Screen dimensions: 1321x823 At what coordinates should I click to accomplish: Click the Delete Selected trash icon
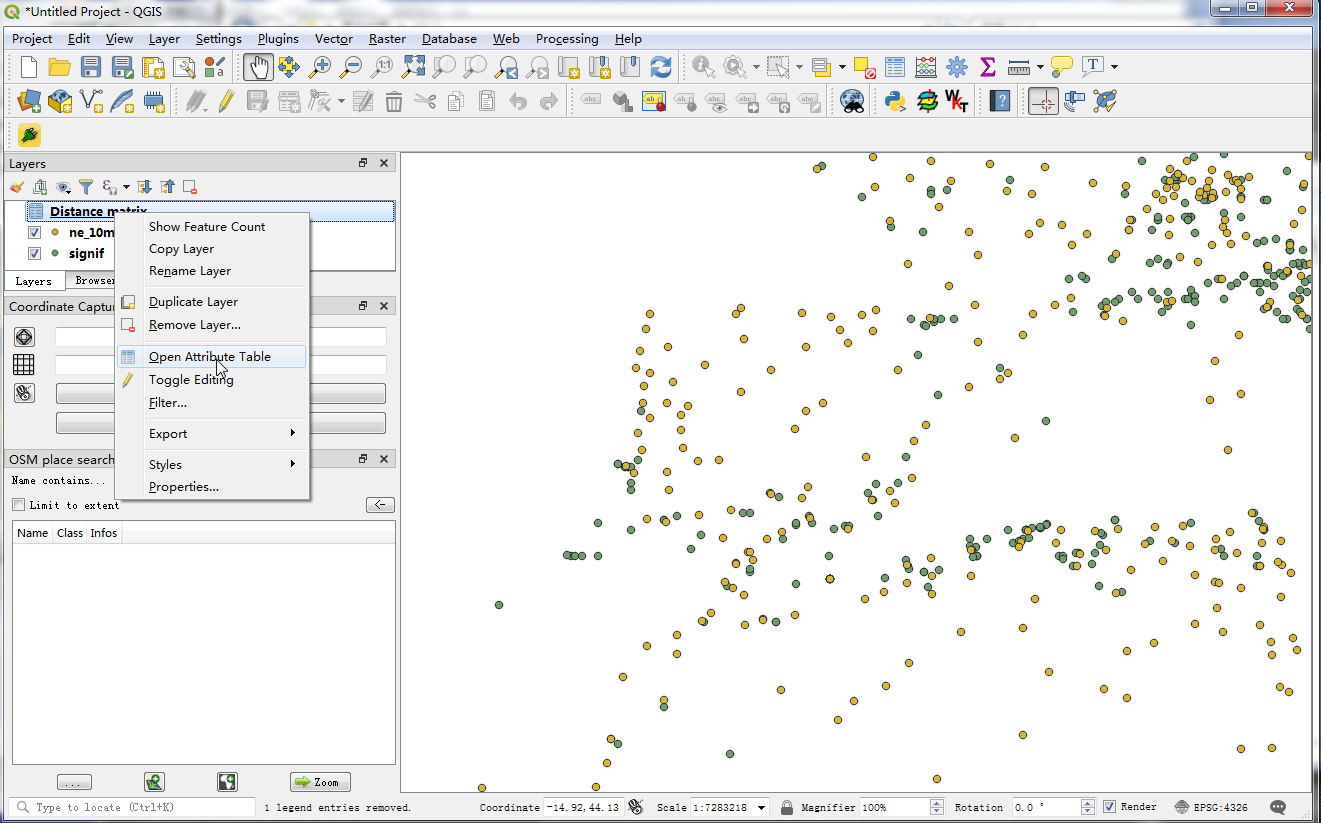coord(394,101)
